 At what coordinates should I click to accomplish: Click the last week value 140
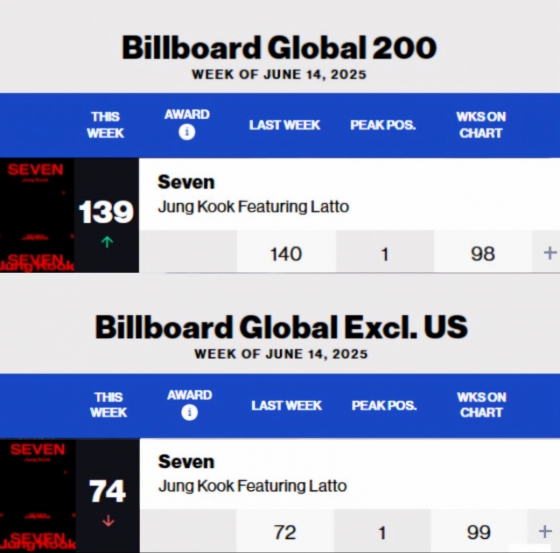pyautogui.click(x=286, y=254)
